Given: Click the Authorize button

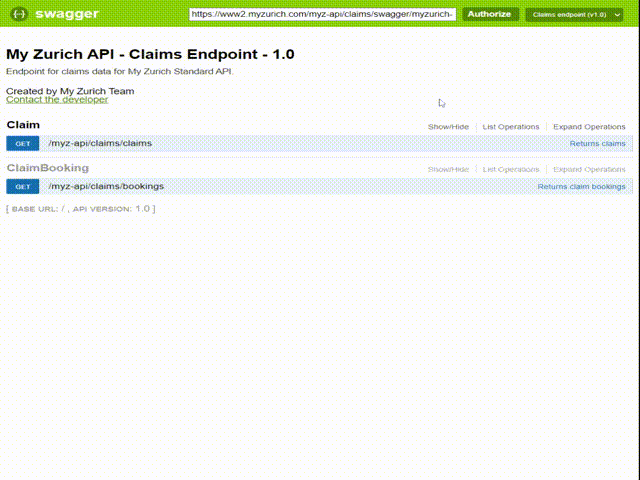Looking at the screenshot, I should (x=489, y=14).
